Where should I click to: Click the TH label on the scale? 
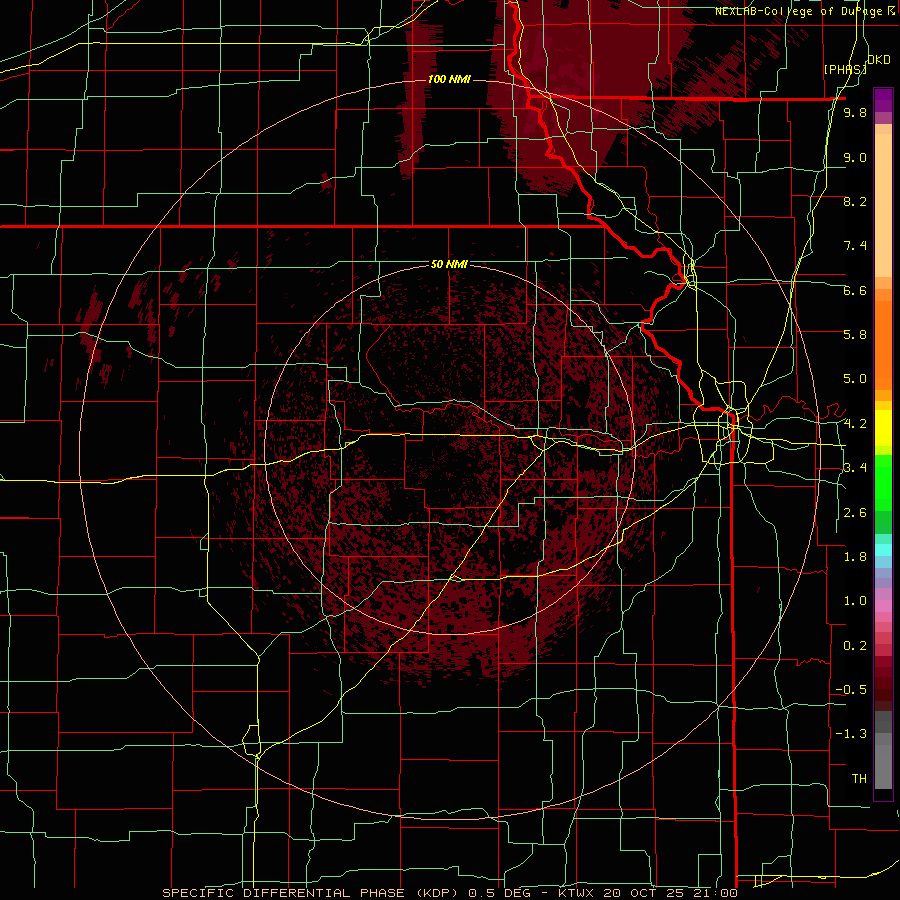pos(859,779)
